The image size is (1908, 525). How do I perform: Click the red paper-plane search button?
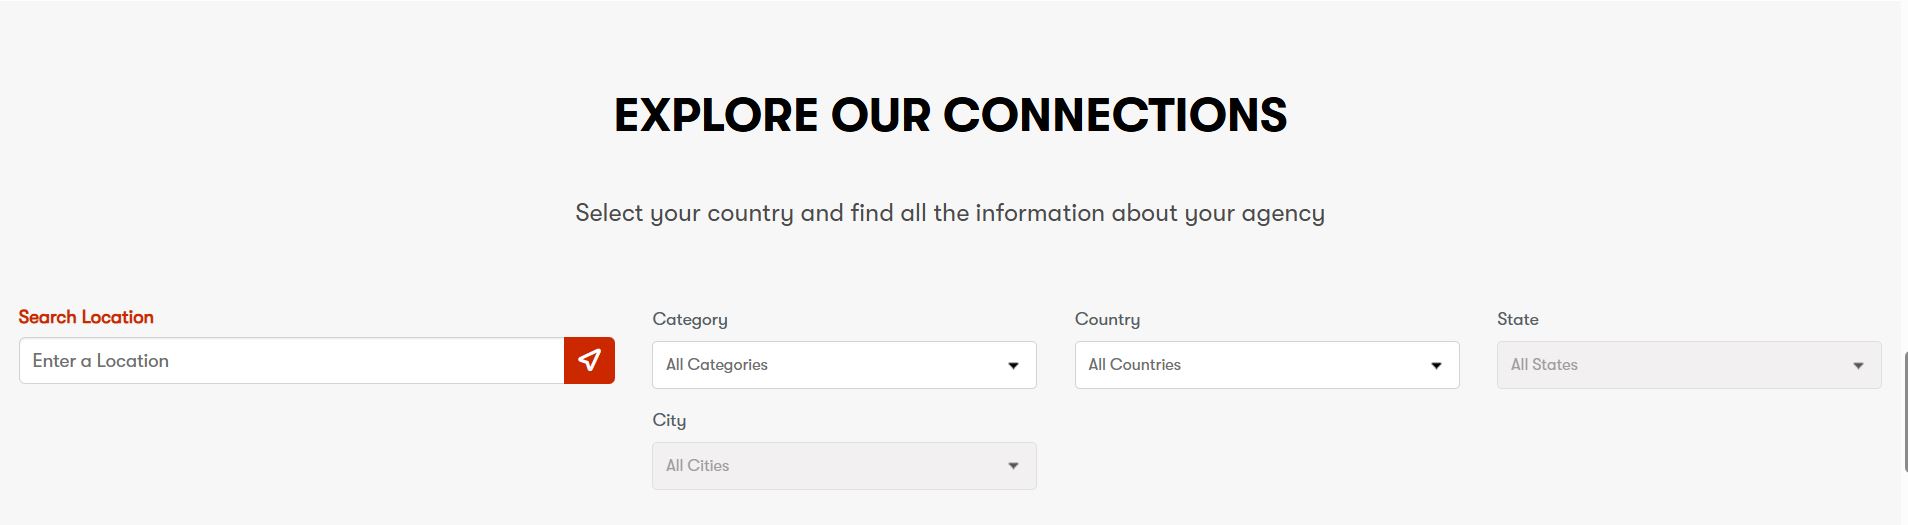pos(589,360)
